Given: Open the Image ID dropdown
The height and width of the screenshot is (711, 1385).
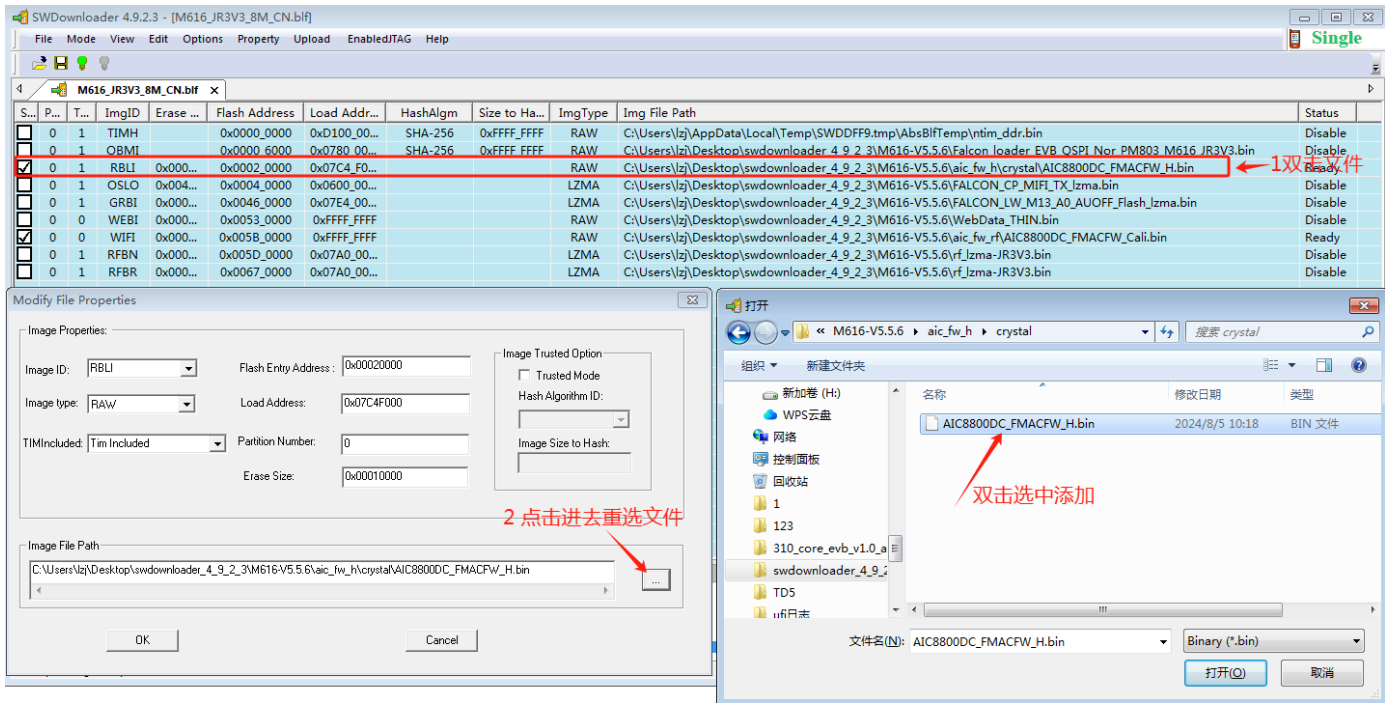Looking at the screenshot, I should click(188, 369).
